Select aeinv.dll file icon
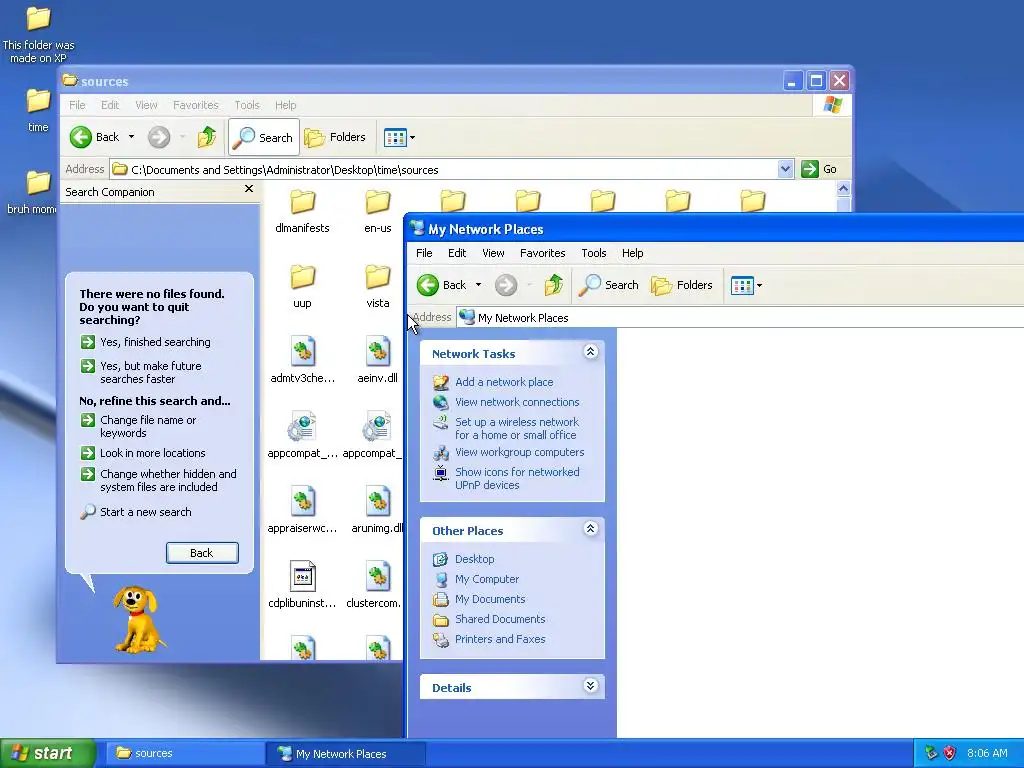Screen dimensions: 1024x768 click(x=377, y=351)
